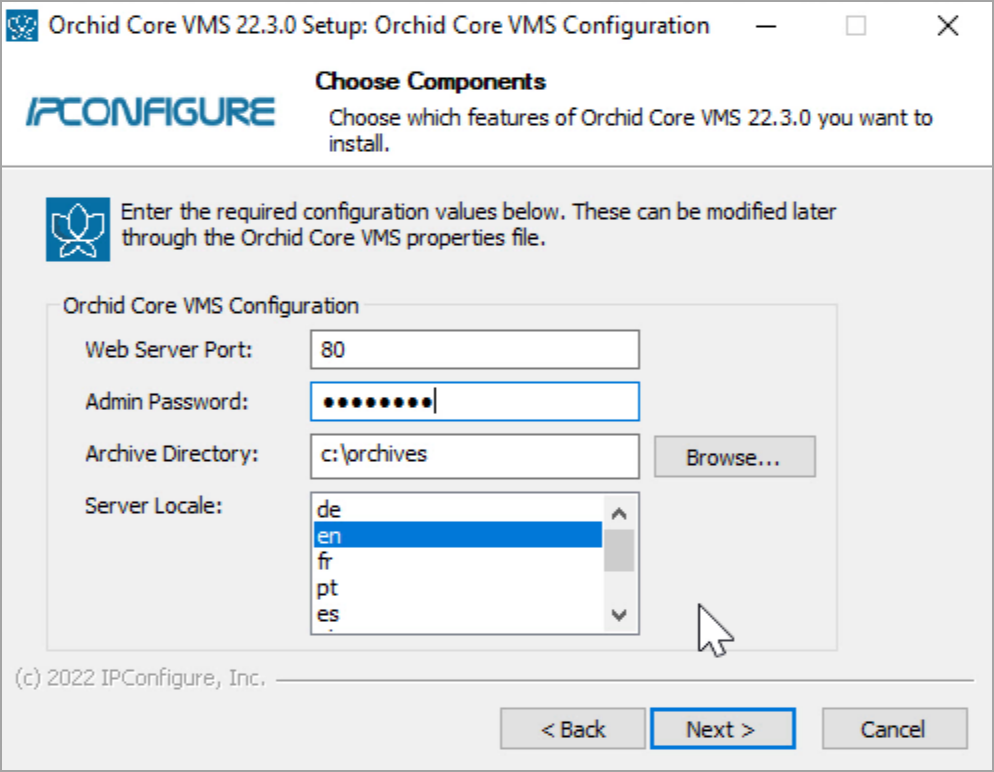Viewport: 994px width, 772px height.
Task: Proceed with the Next button
Action: pyautogui.click(x=721, y=729)
